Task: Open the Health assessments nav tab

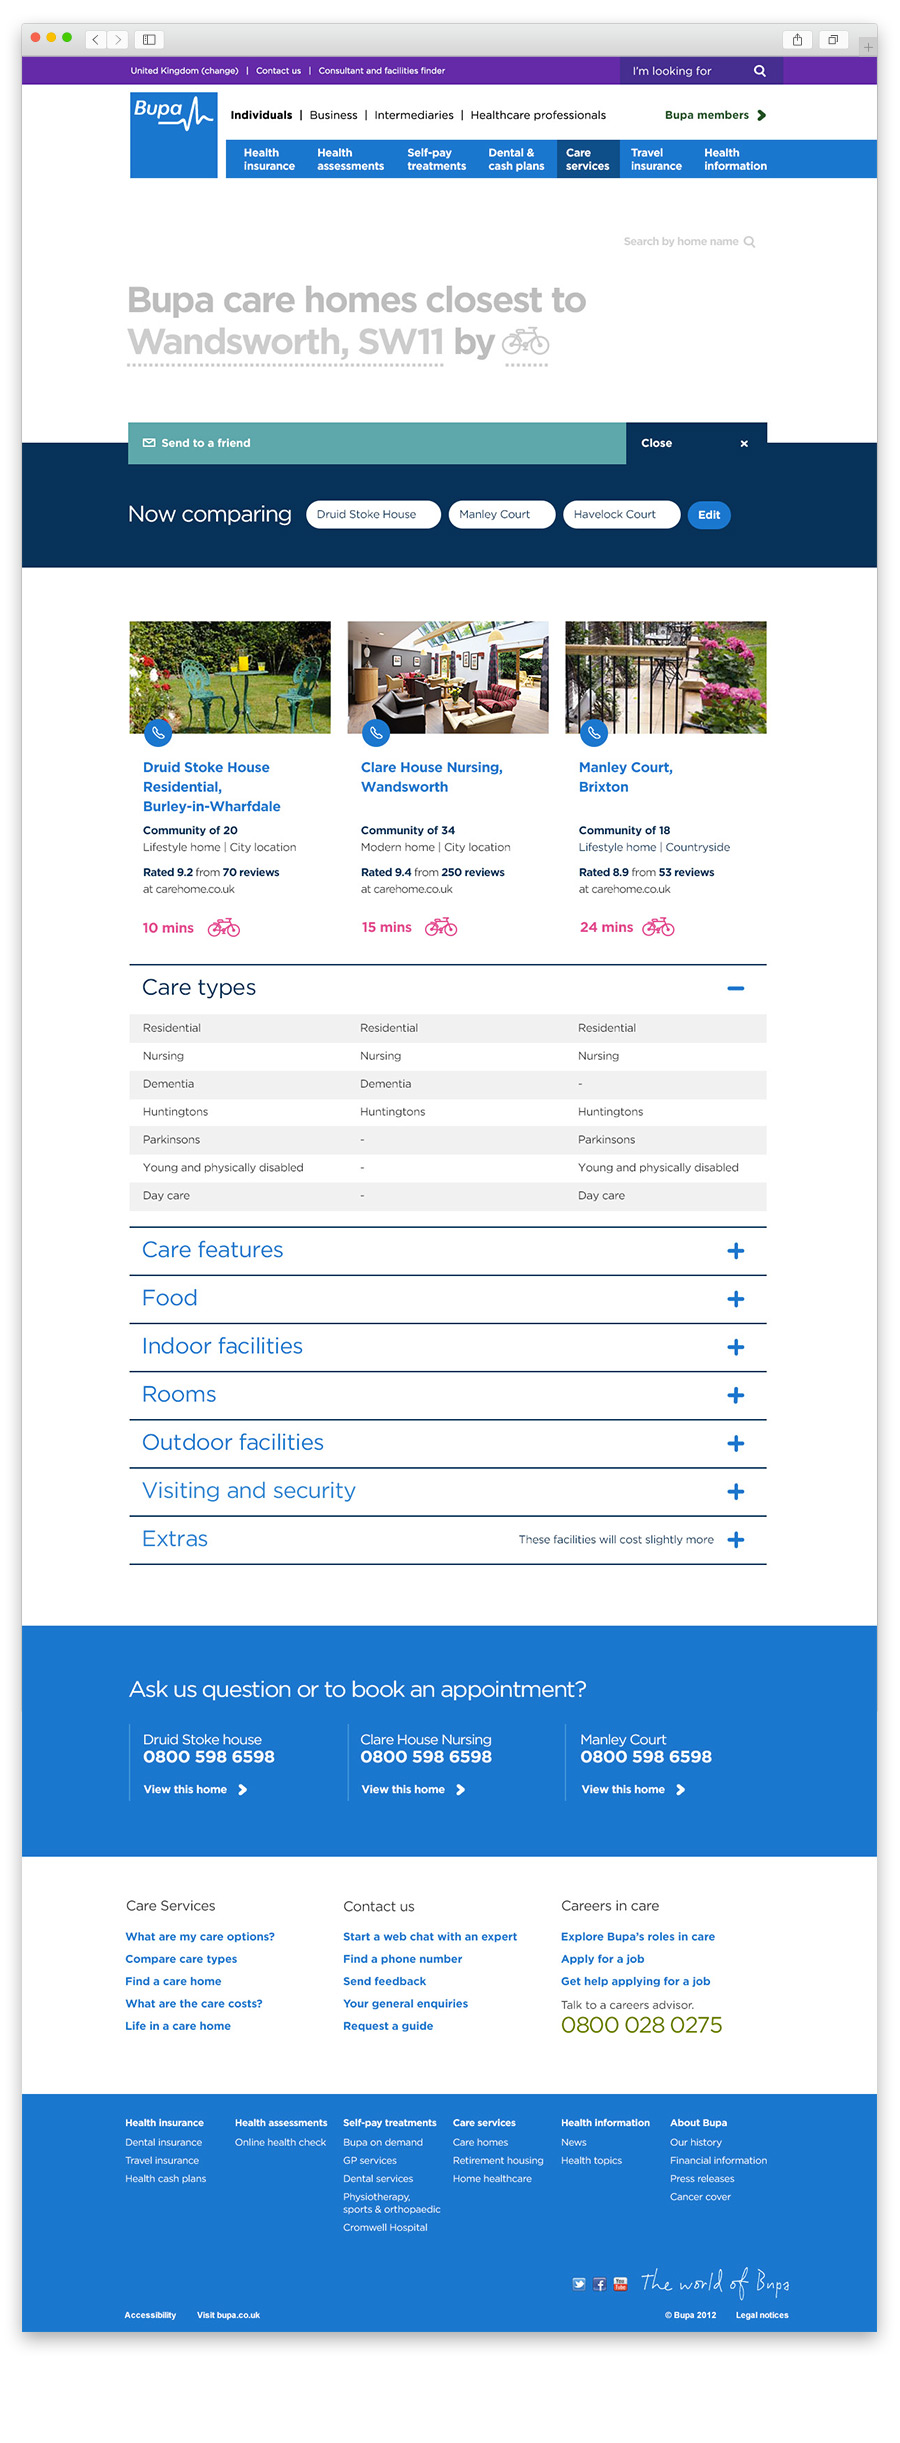Action: coord(350,160)
